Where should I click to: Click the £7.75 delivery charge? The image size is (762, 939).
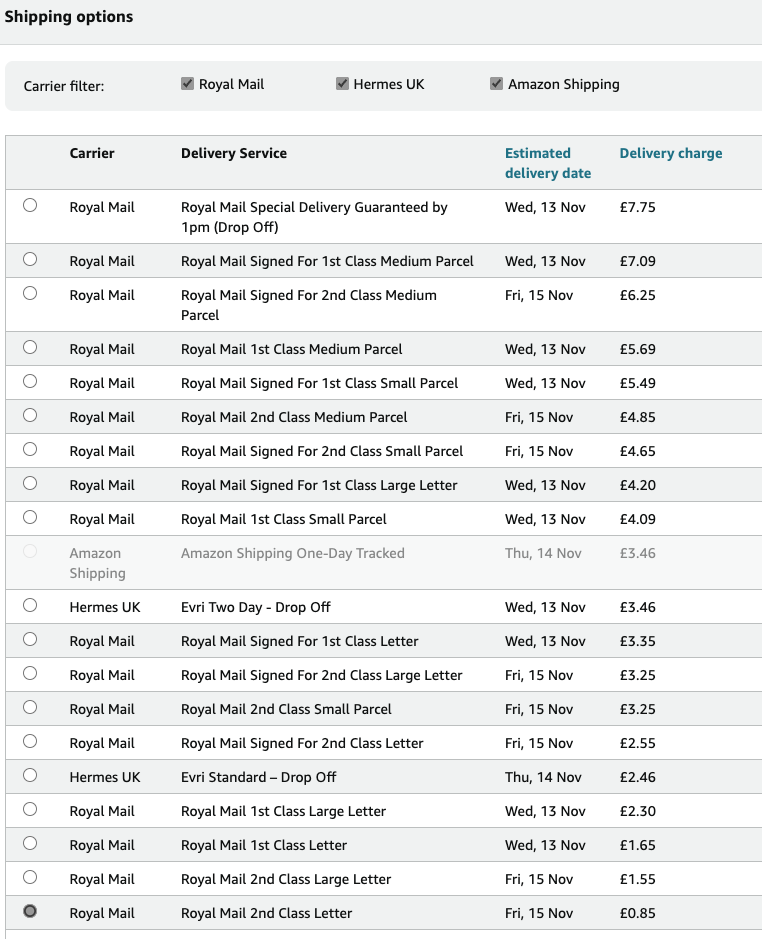tap(637, 207)
